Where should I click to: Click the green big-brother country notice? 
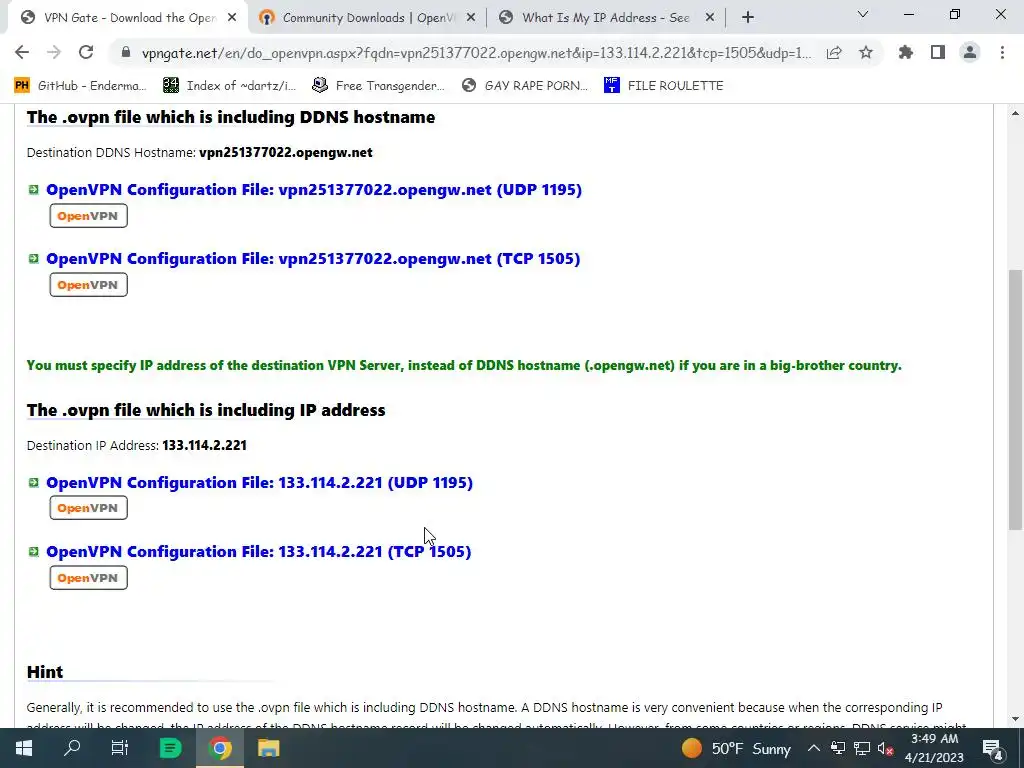click(464, 366)
